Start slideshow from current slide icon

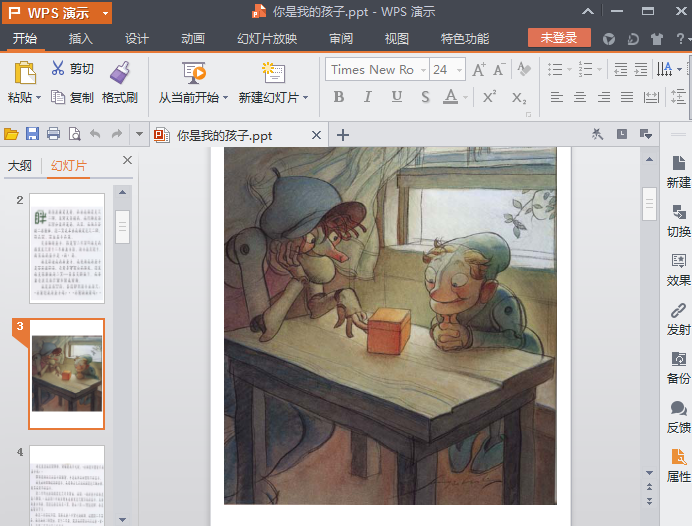tap(194, 73)
